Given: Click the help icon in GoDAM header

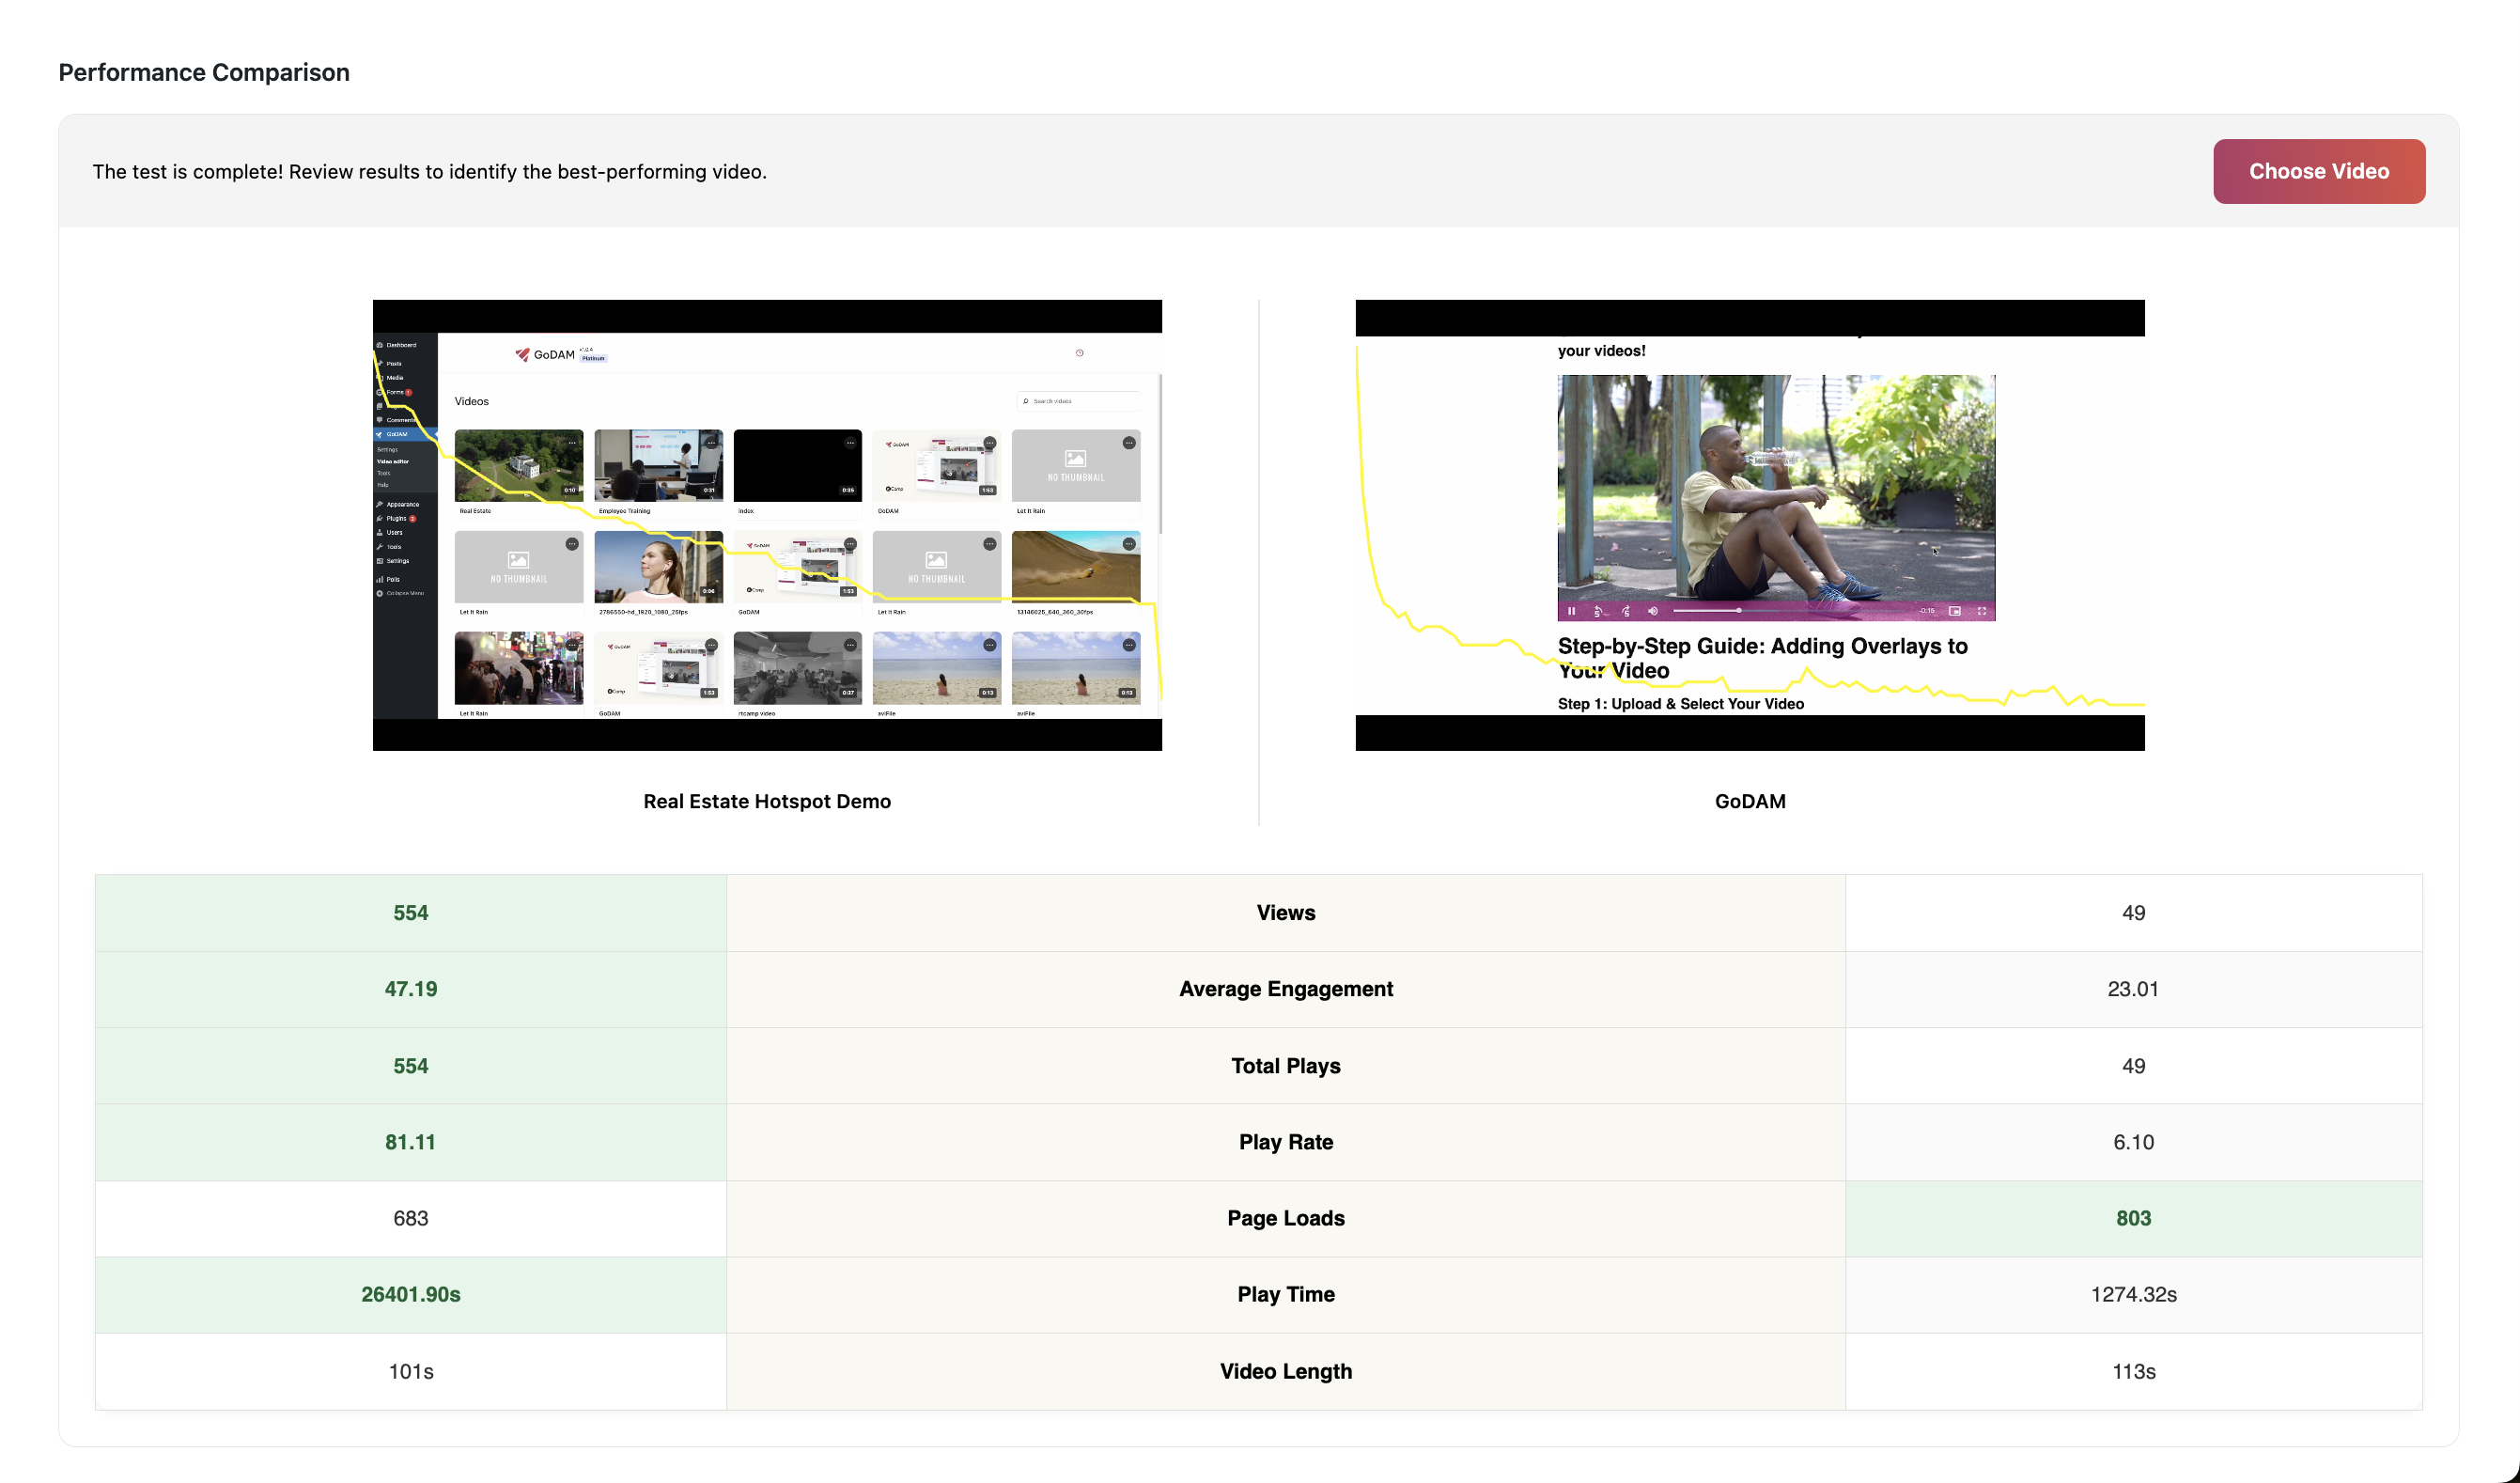Looking at the screenshot, I should [x=1079, y=353].
